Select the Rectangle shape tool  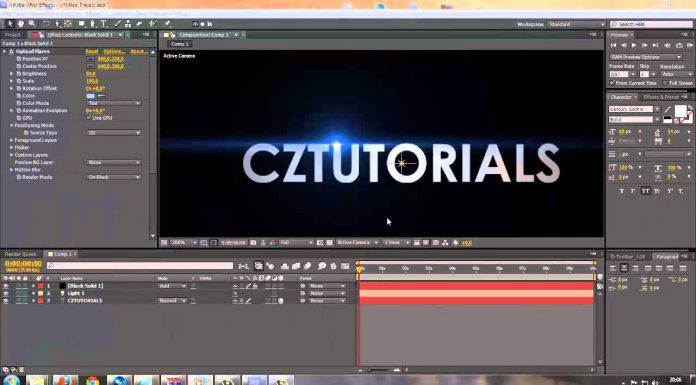[x=82, y=24]
